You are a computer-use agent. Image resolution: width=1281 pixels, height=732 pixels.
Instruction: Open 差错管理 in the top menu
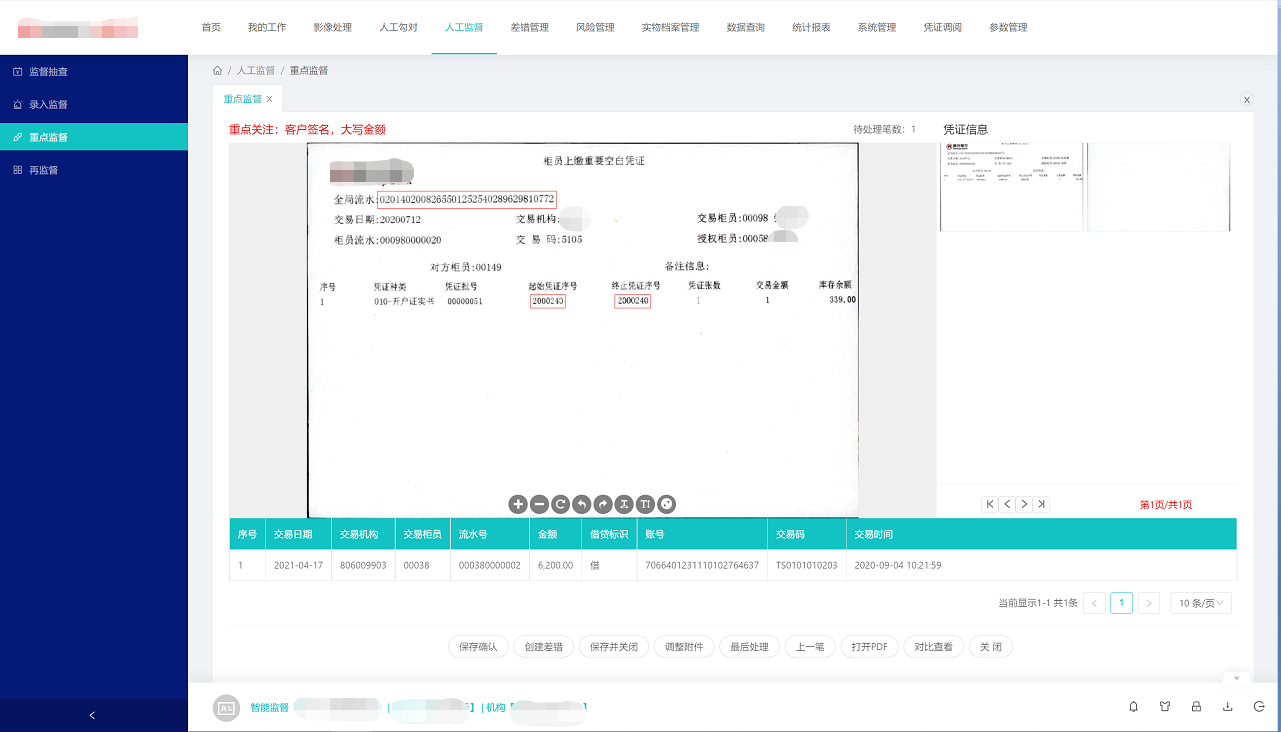(529, 27)
